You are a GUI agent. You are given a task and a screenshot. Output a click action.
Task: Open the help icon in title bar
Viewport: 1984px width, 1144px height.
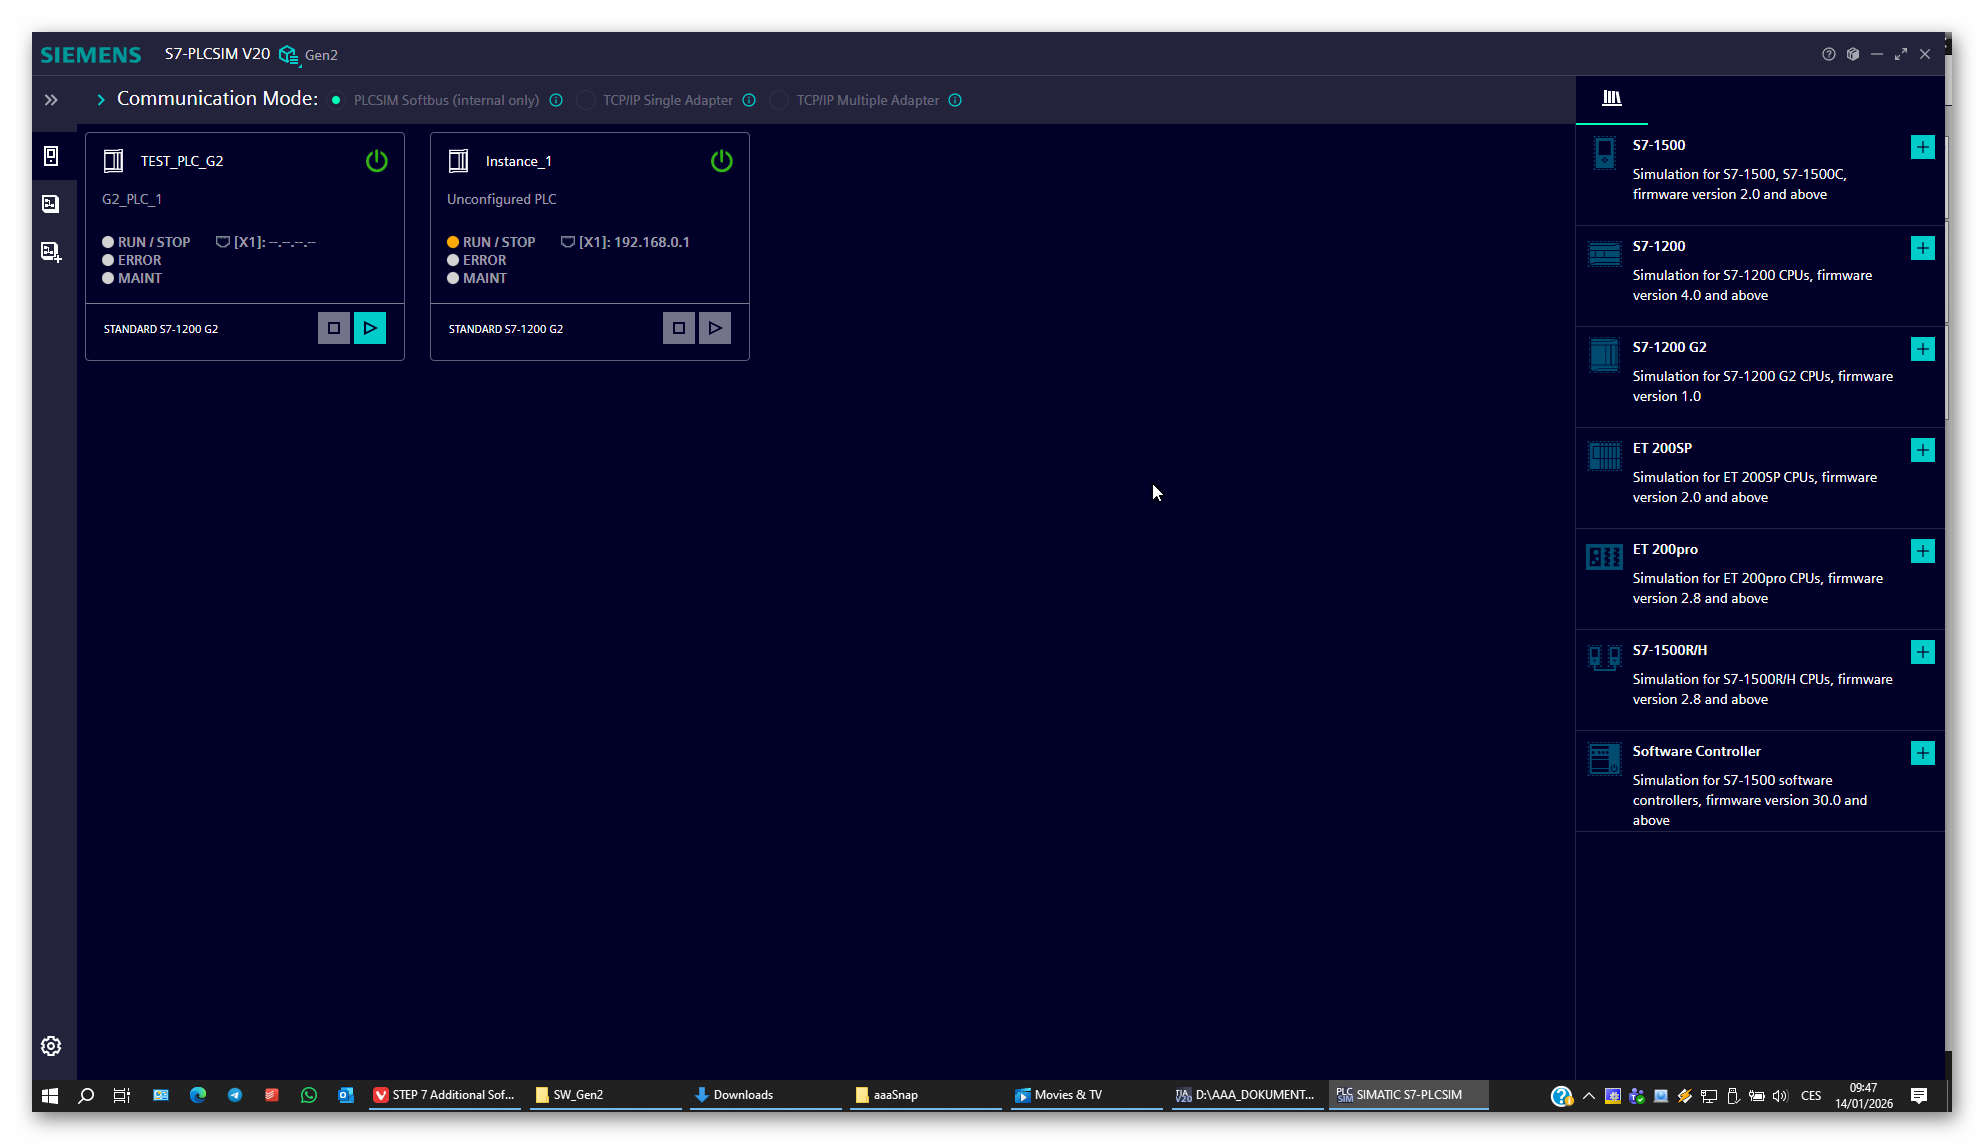coord(1828,54)
